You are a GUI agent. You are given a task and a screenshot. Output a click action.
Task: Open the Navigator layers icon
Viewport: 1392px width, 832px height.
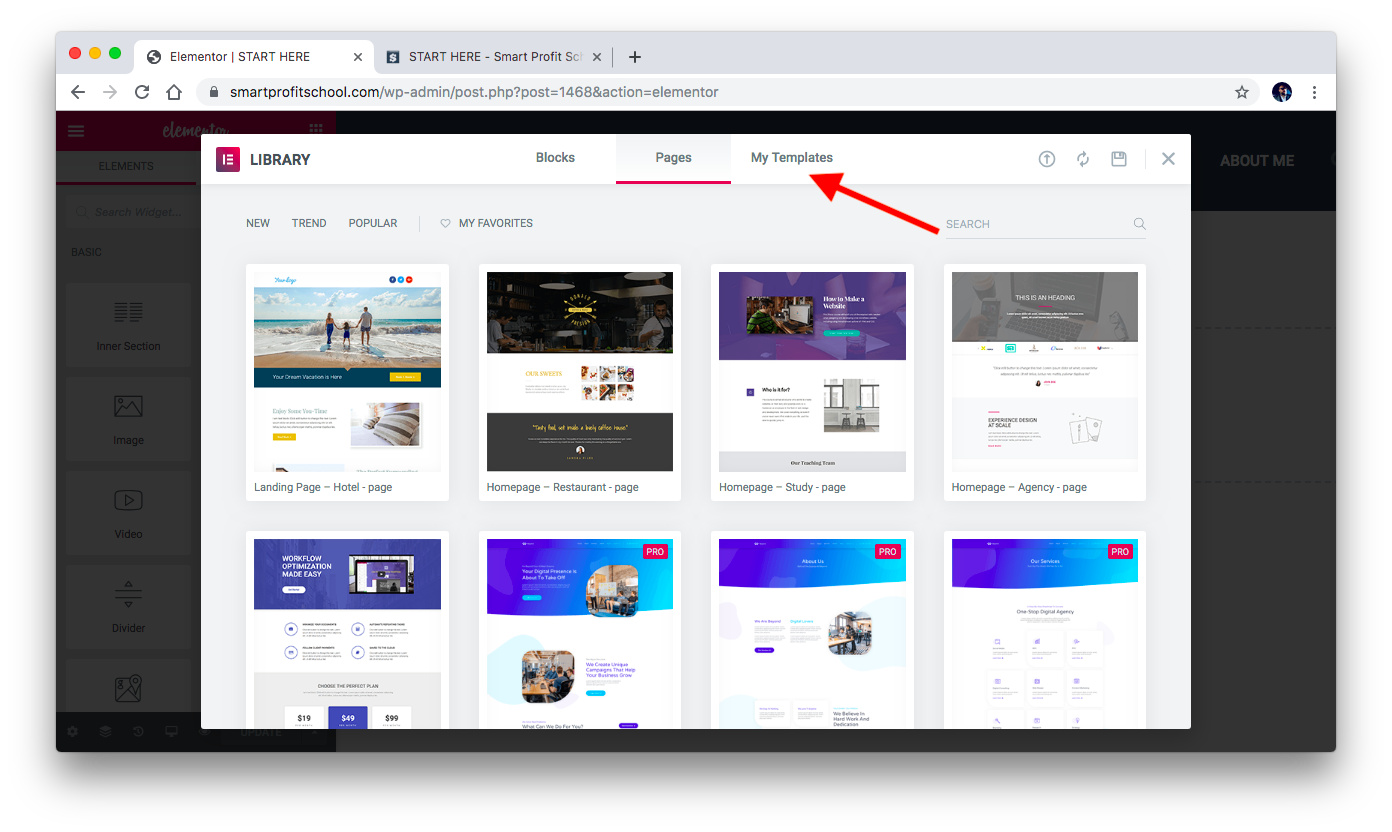pyautogui.click(x=105, y=732)
